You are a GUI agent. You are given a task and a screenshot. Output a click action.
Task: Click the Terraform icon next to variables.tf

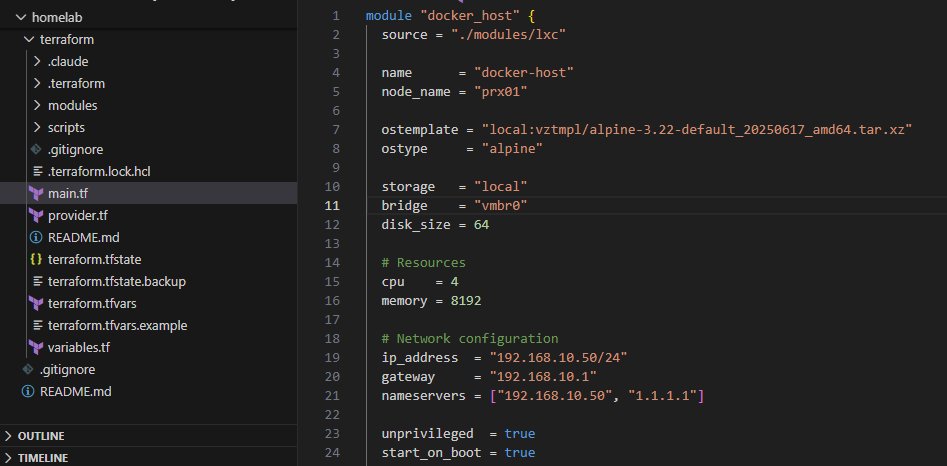[36, 347]
